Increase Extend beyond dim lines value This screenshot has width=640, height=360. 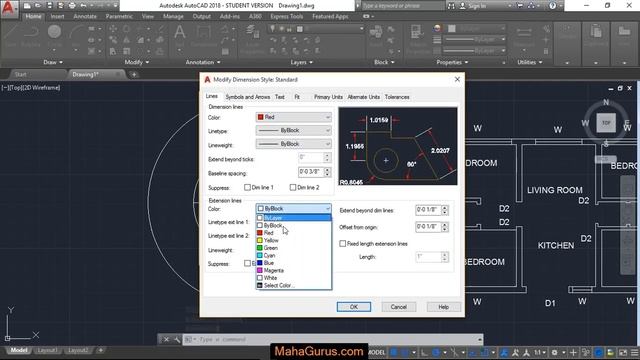pyautogui.click(x=444, y=207)
